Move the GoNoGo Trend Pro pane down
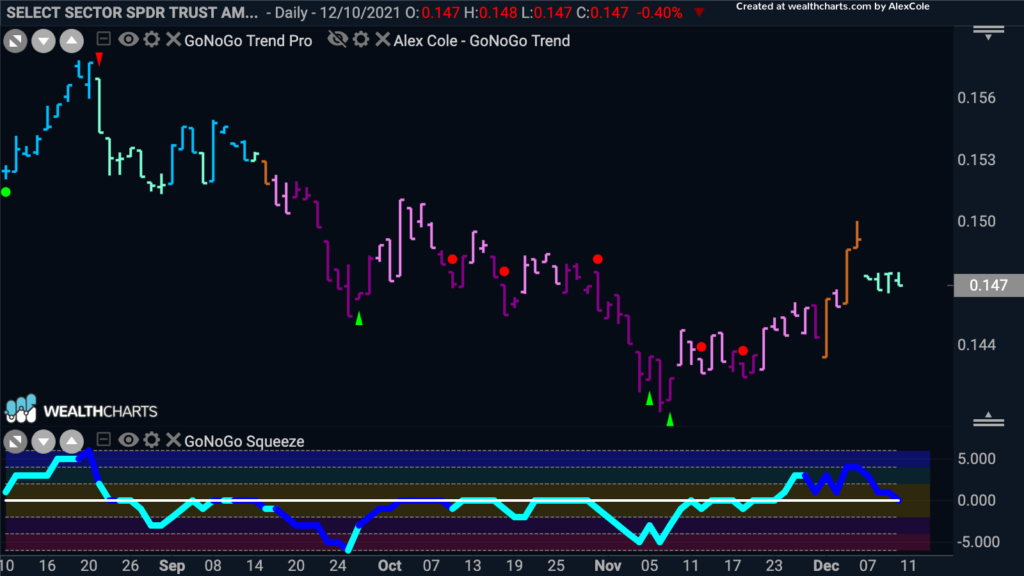Viewport: 1024px width, 576px height. click(x=43, y=41)
